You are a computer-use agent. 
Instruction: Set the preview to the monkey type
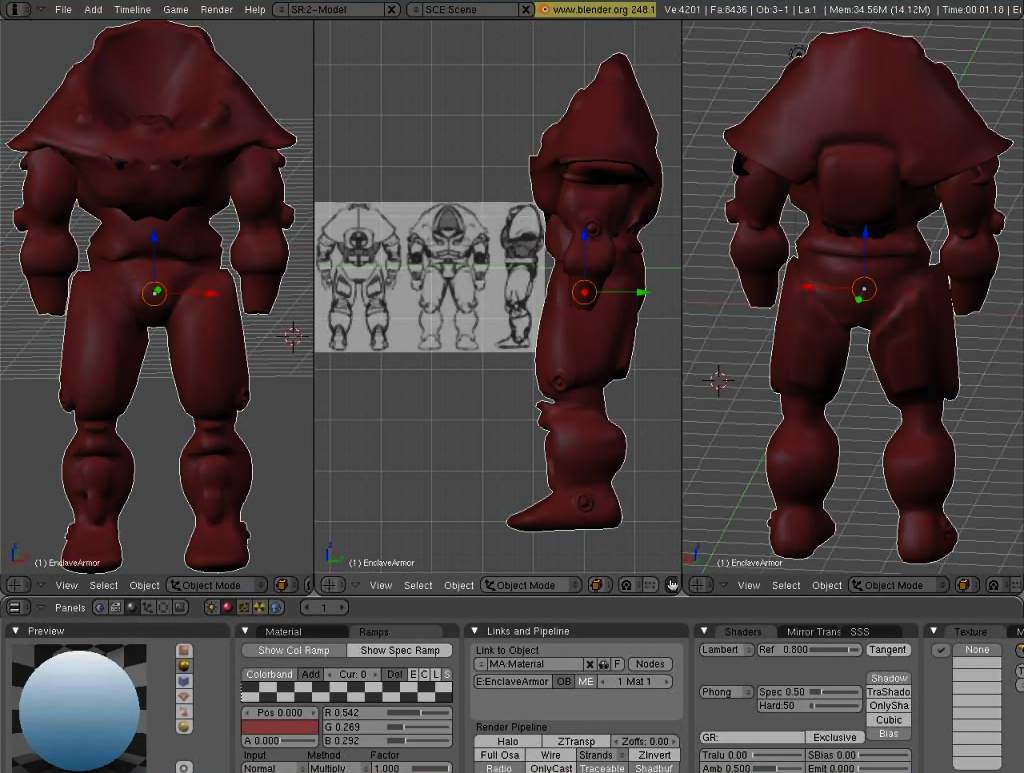[x=184, y=697]
